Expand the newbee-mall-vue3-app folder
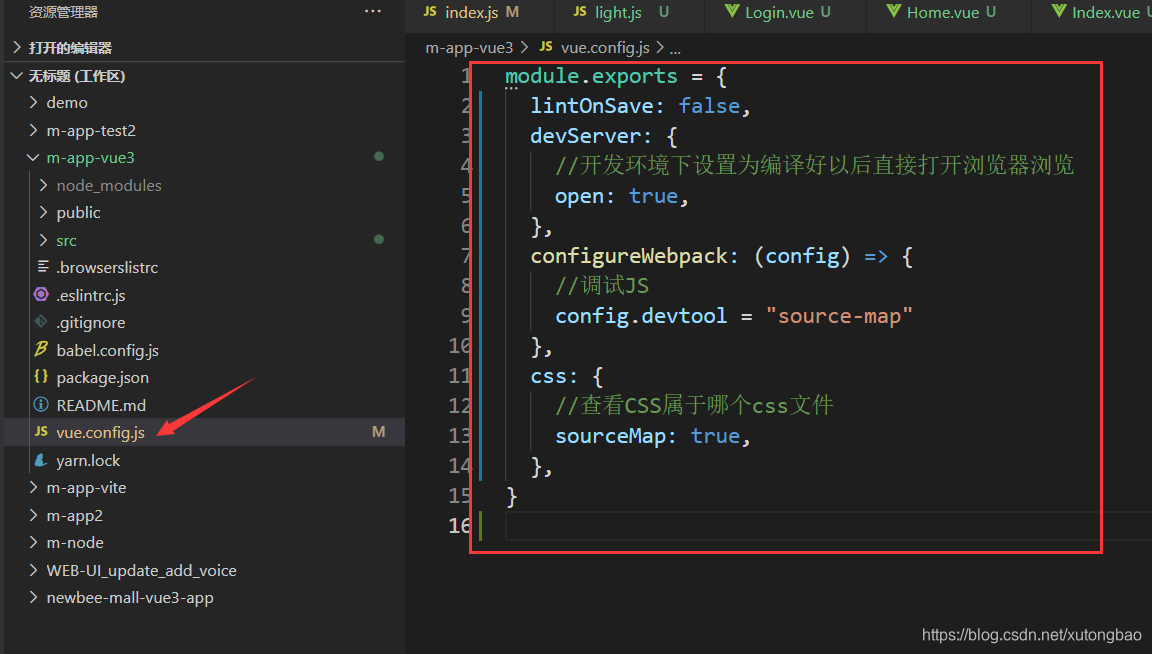The width and height of the screenshot is (1152, 654). pos(33,597)
